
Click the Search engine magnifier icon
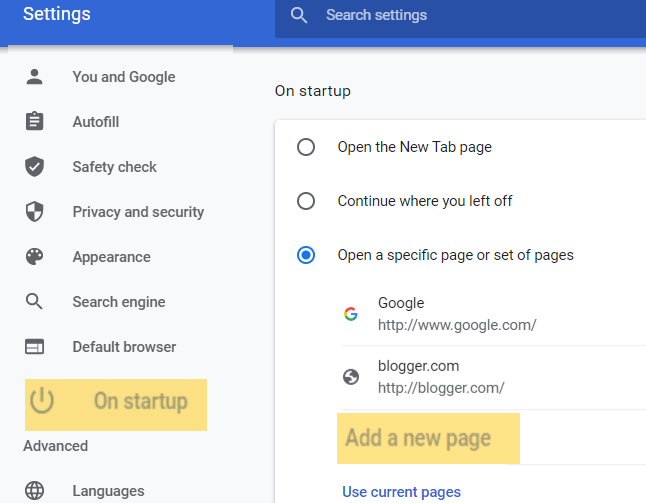point(35,302)
